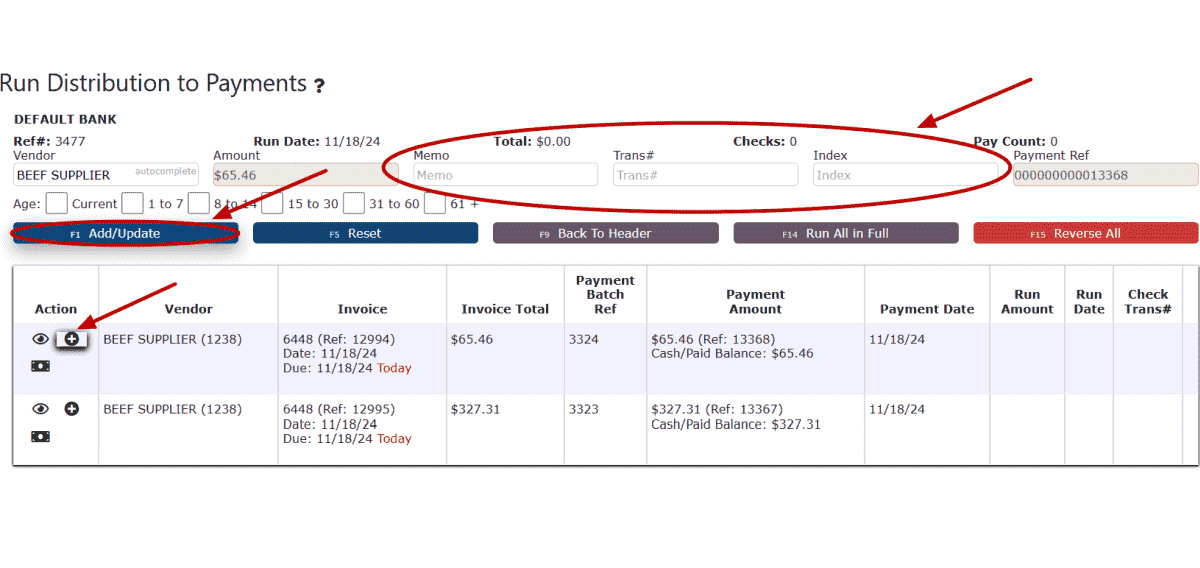View the $327.31 invoice row eye icon

41,409
